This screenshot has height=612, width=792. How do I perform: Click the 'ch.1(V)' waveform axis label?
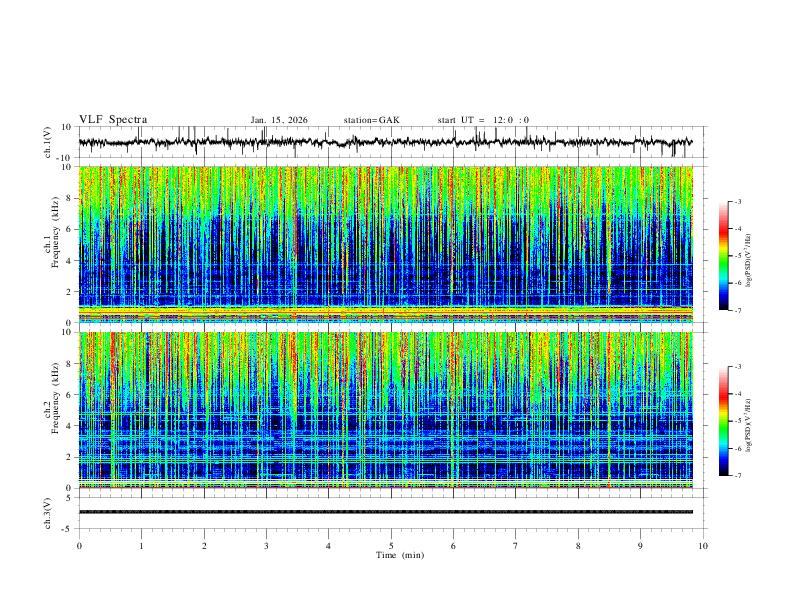pos(48,142)
